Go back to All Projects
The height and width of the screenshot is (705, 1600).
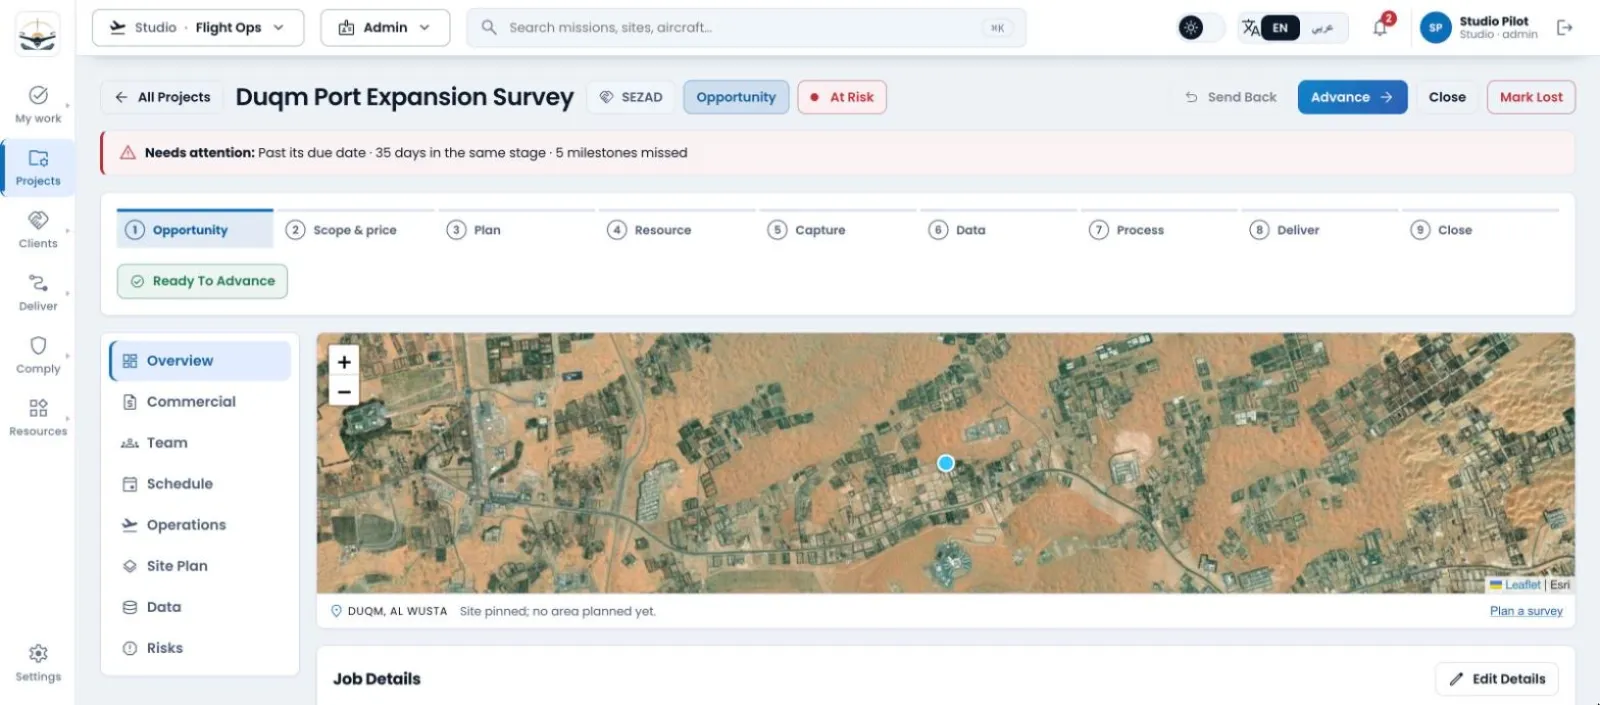162,97
